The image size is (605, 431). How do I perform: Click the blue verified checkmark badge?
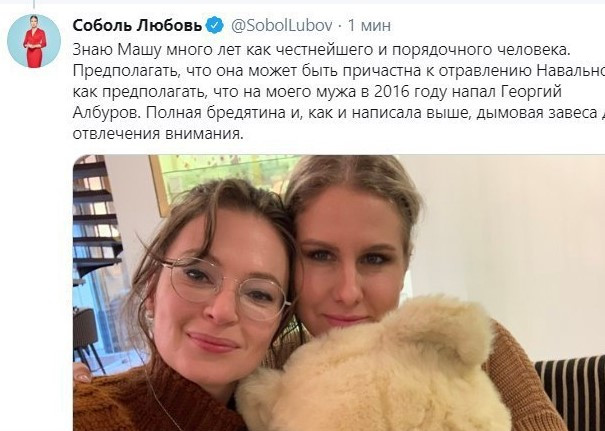pos(215,25)
